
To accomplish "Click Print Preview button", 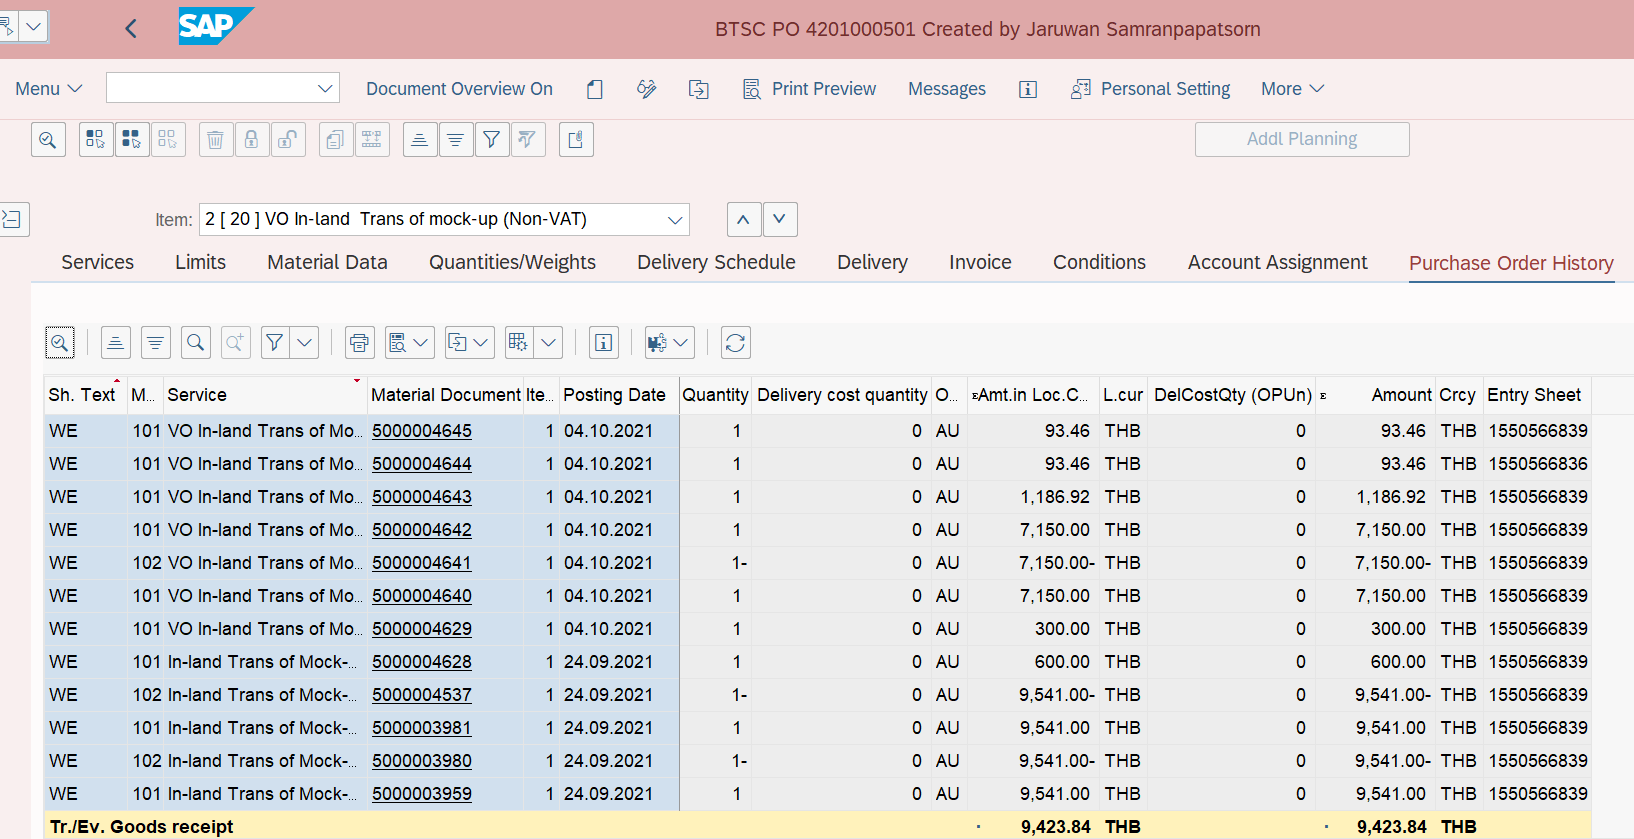I will pos(810,89).
